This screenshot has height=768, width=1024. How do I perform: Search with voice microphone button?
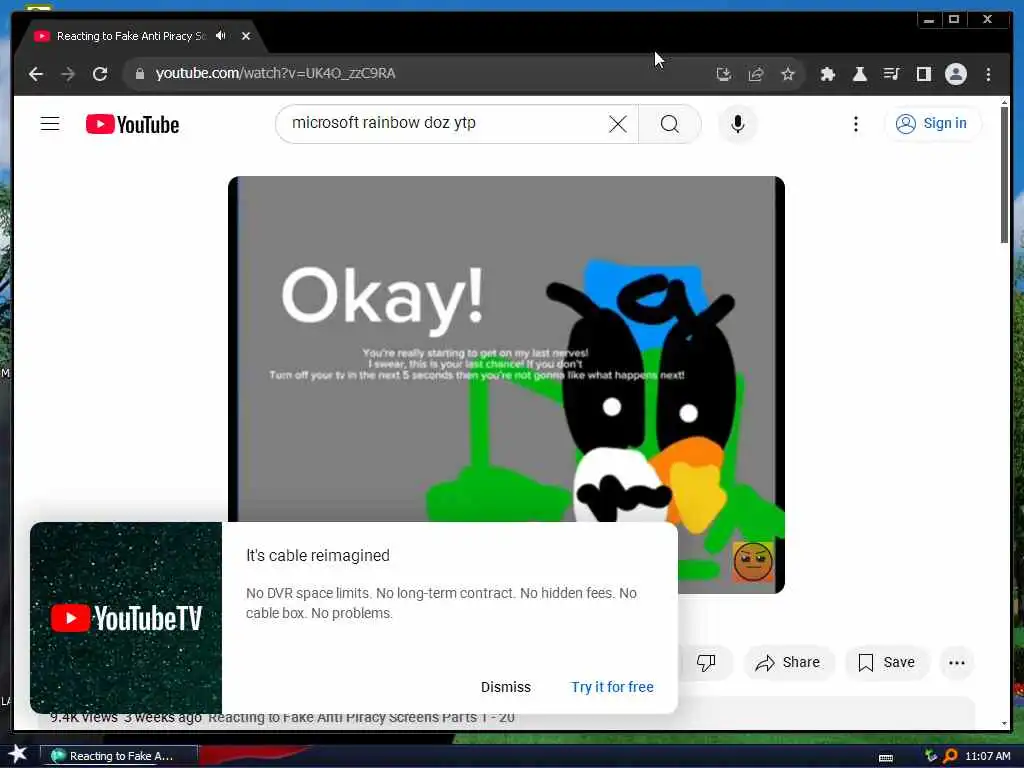point(737,123)
